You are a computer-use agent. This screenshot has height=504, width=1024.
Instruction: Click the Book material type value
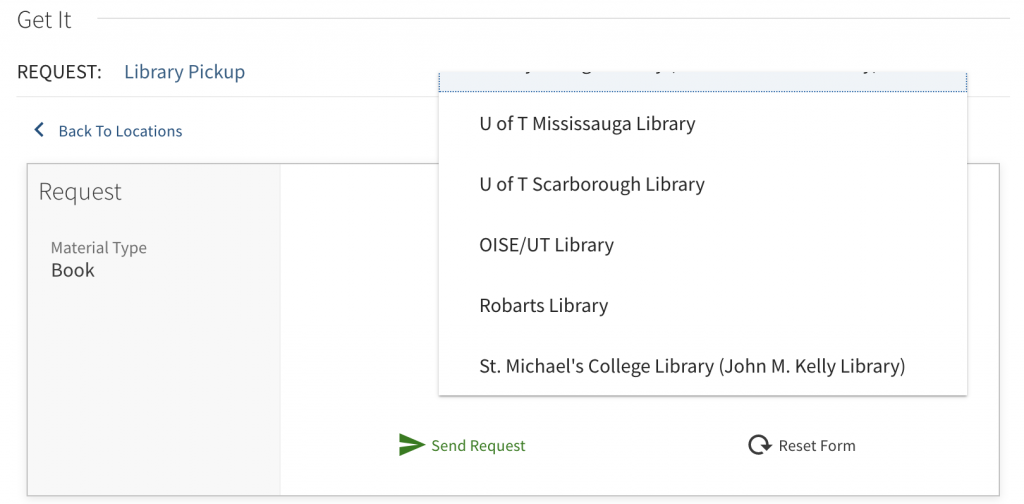click(73, 270)
